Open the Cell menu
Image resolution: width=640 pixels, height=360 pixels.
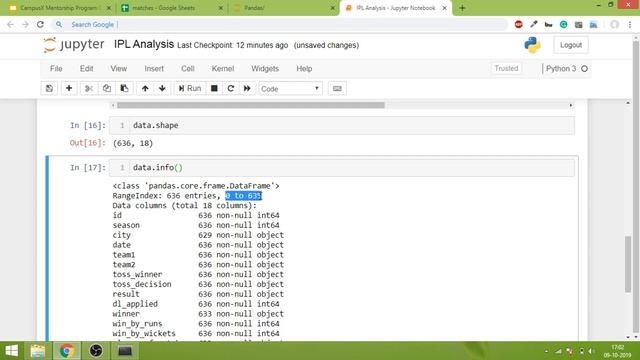(188, 69)
